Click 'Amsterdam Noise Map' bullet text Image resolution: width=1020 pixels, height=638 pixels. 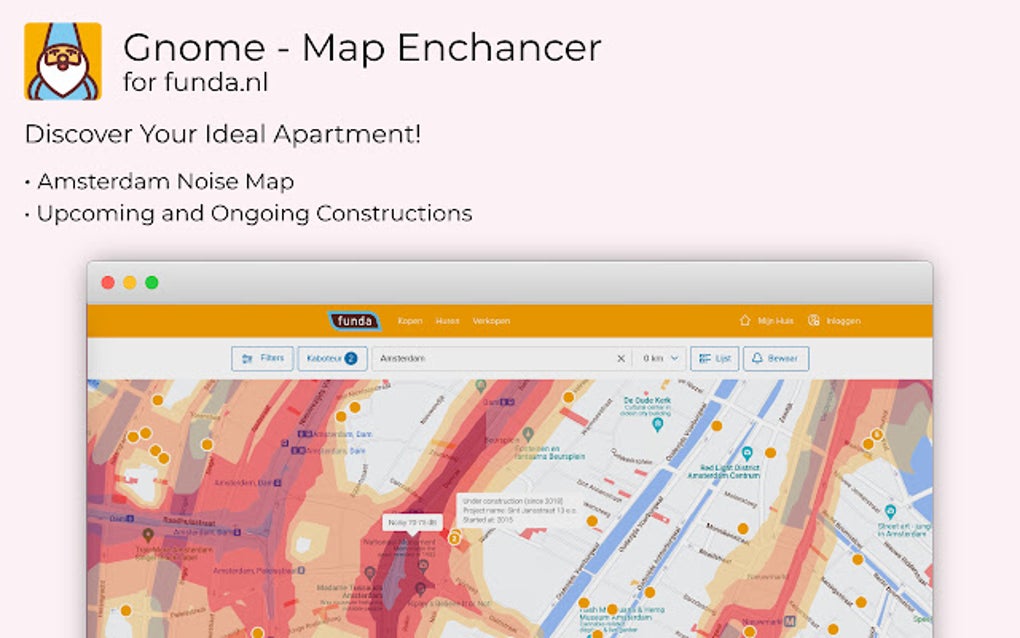pos(165,181)
